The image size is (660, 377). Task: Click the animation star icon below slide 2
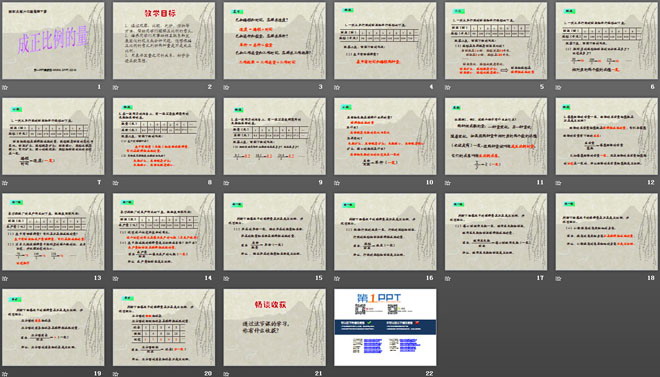pos(116,88)
